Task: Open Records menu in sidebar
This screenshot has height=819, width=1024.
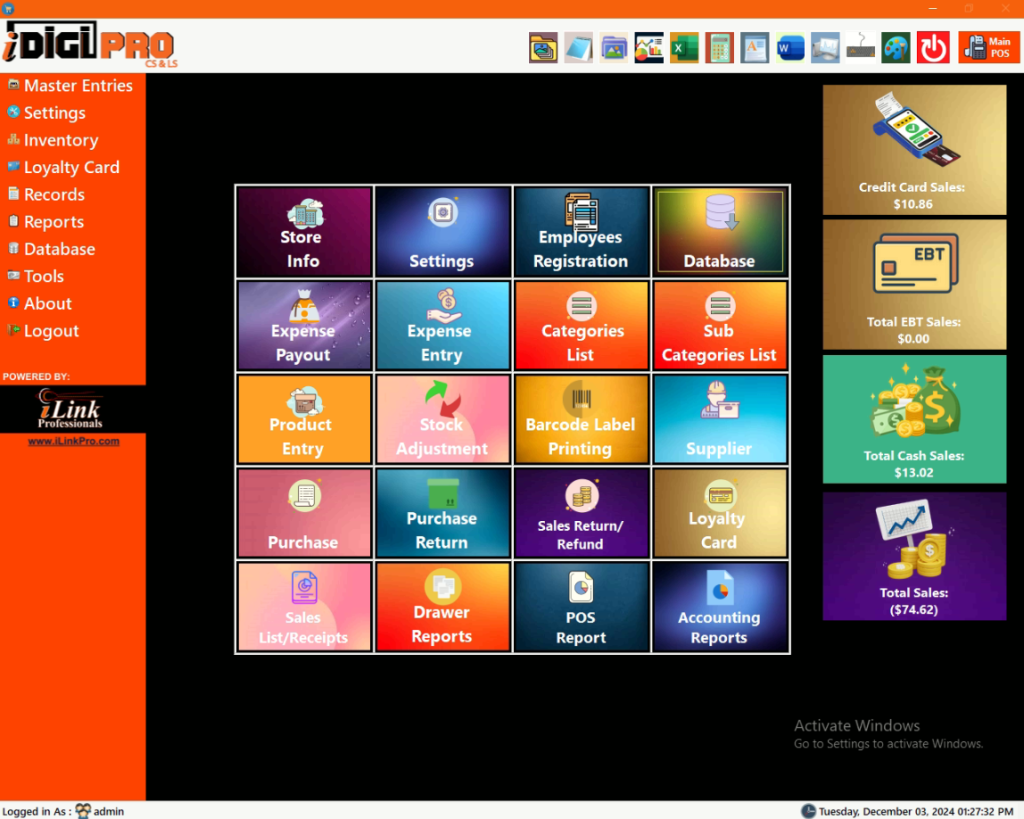Action: point(46,195)
